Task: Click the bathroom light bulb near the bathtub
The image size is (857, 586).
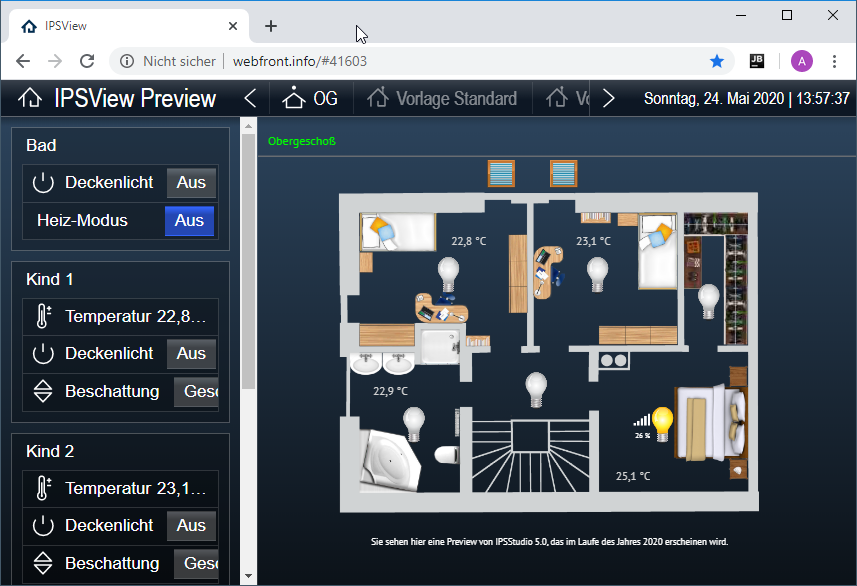Action: click(x=414, y=422)
